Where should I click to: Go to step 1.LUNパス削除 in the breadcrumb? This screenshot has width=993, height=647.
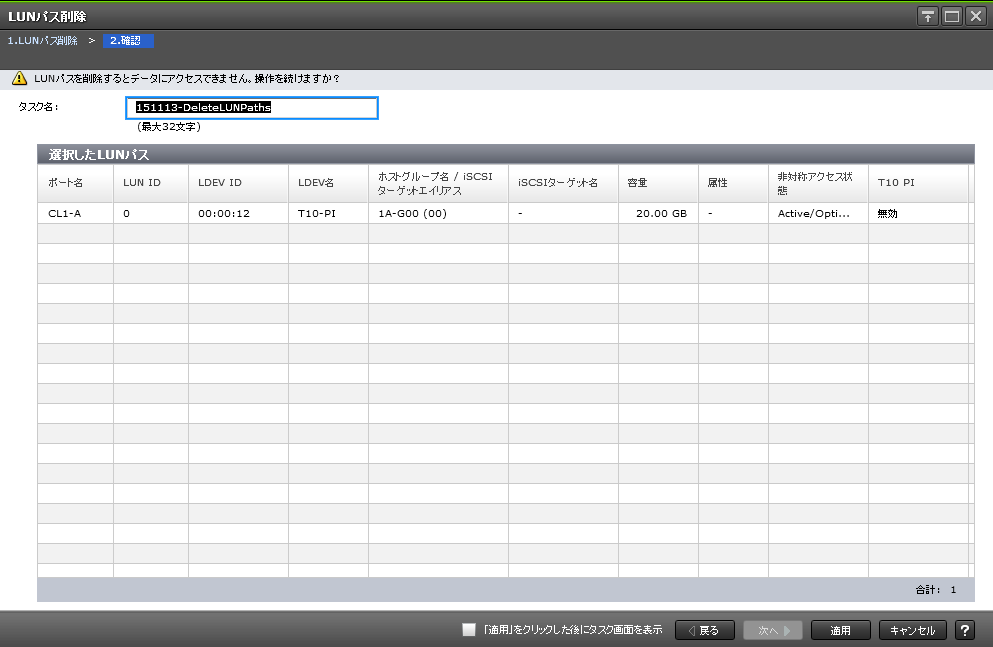pos(42,41)
